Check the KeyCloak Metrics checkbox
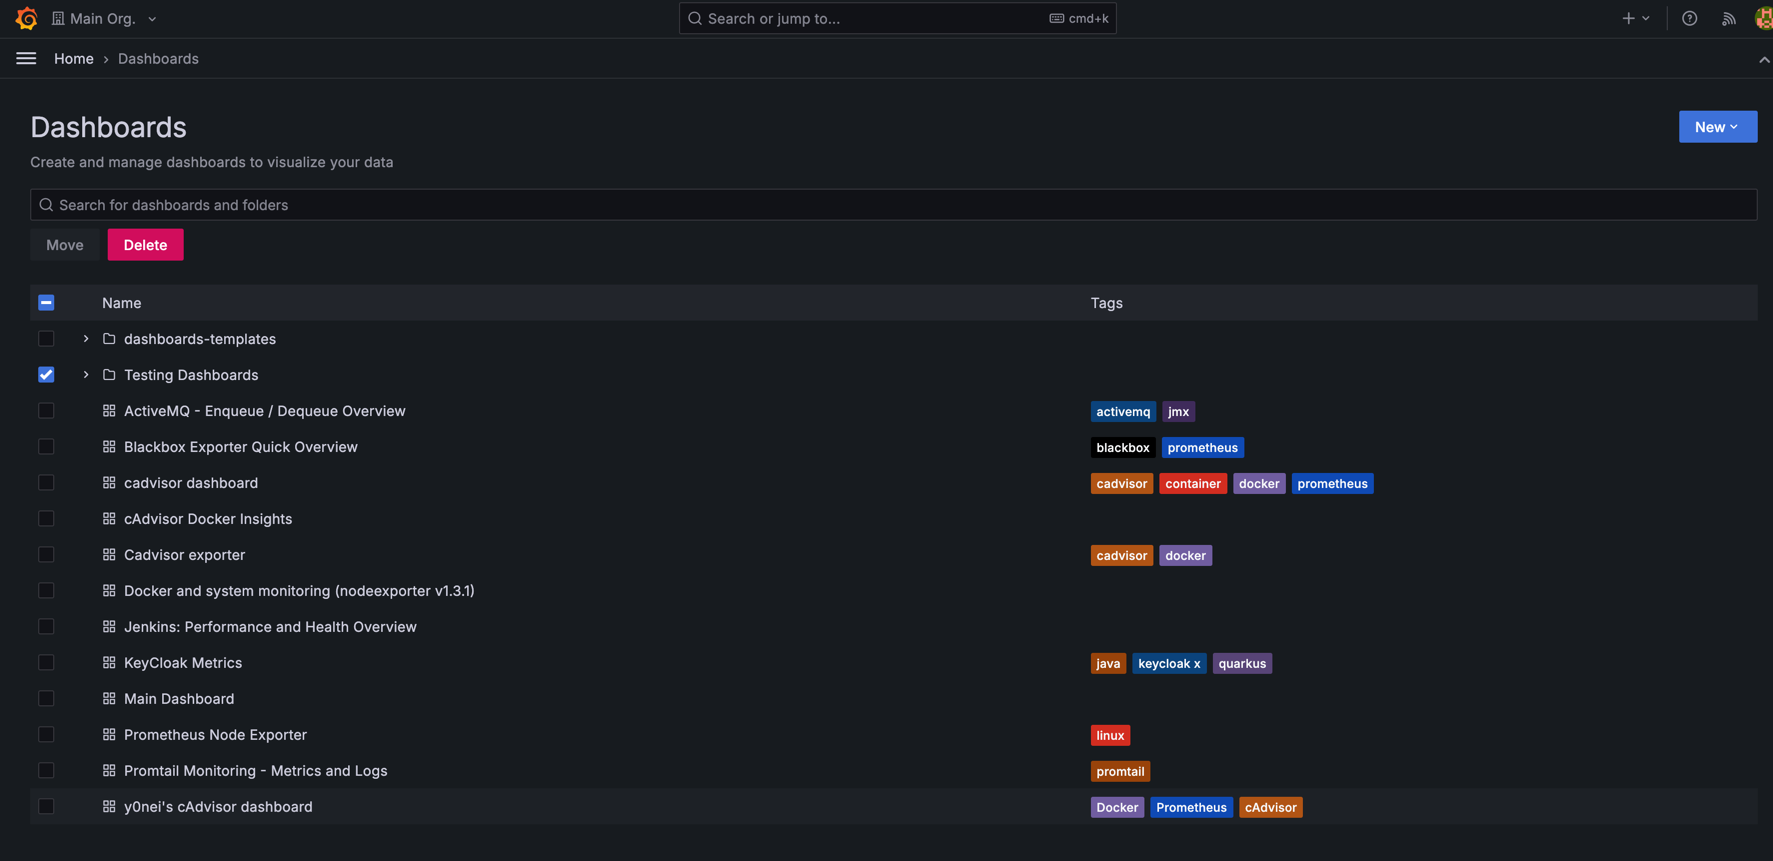The width and height of the screenshot is (1773, 861). point(46,663)
